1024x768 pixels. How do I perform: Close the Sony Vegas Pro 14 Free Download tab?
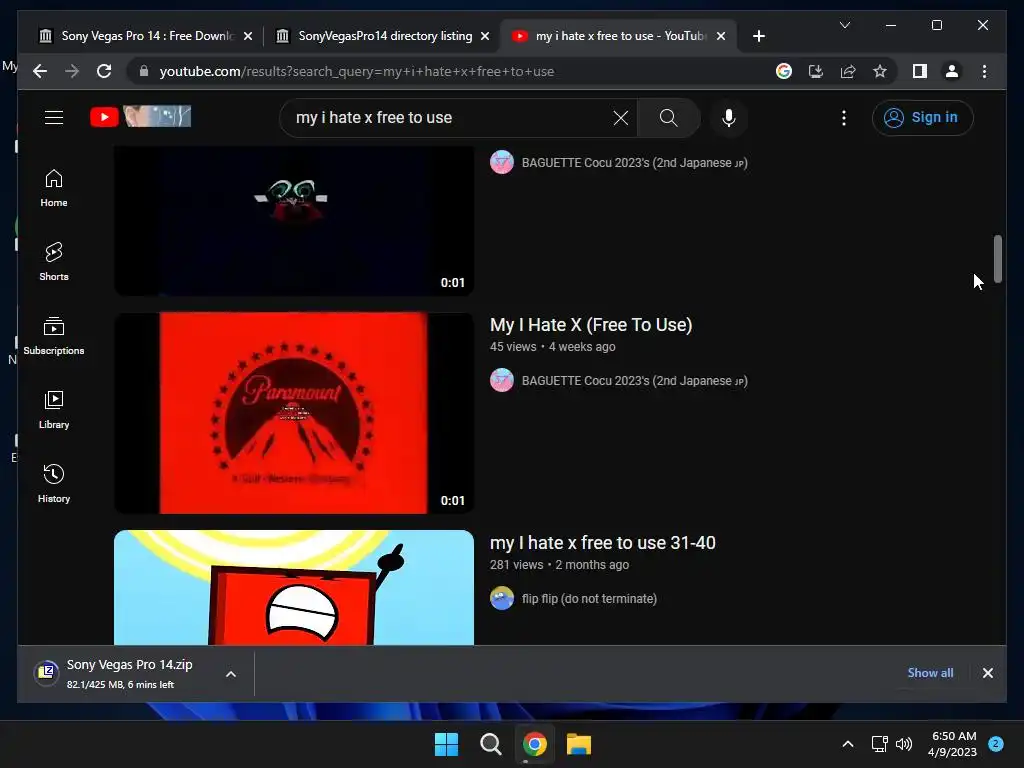click(x=248, y=36)
